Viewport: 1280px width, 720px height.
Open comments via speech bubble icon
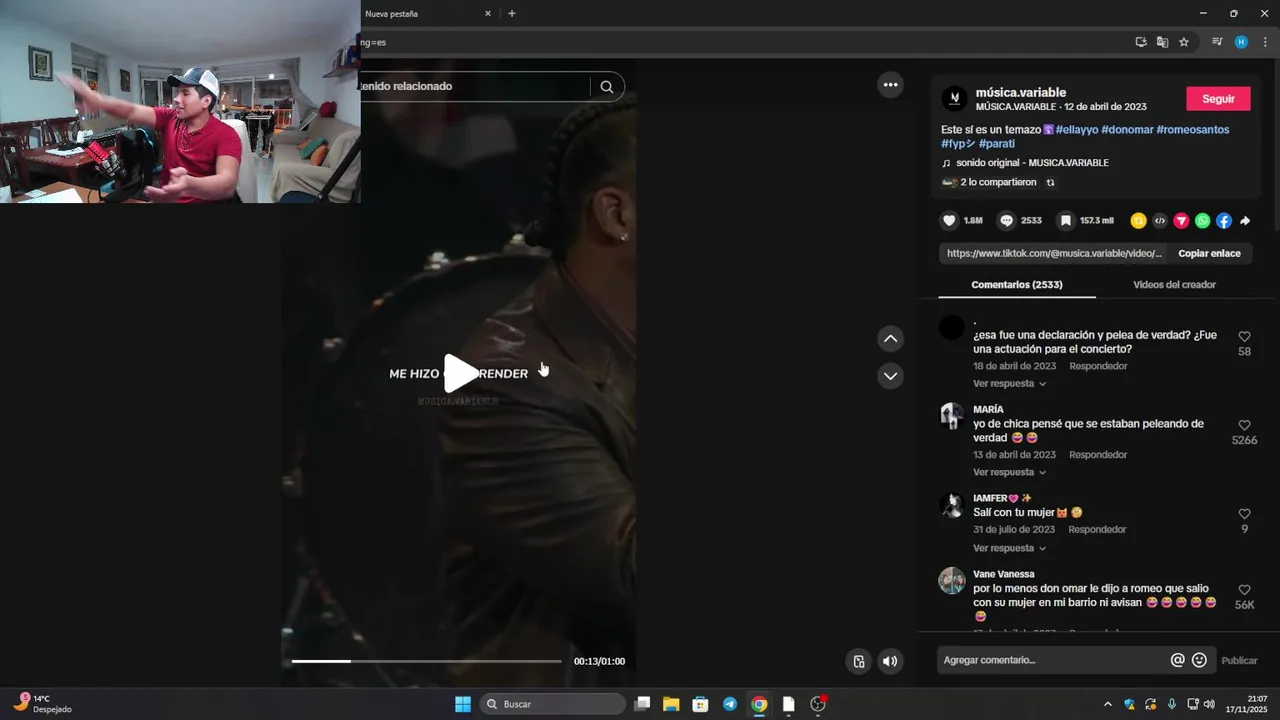(1006, 220)
